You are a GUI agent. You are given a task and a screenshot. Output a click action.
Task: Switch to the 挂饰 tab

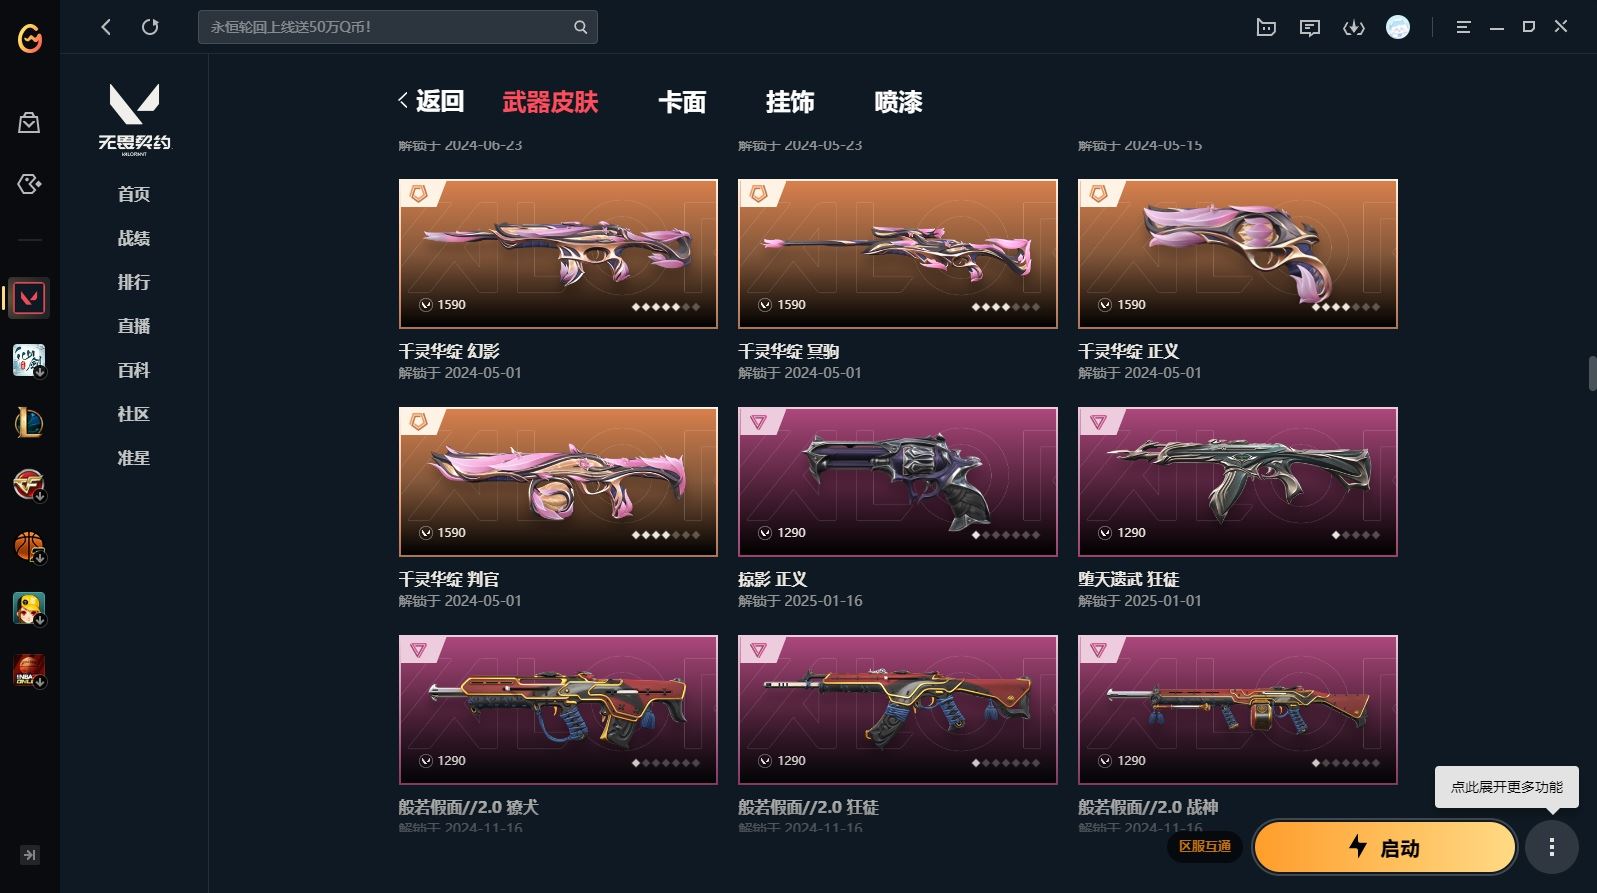point(790,102)
